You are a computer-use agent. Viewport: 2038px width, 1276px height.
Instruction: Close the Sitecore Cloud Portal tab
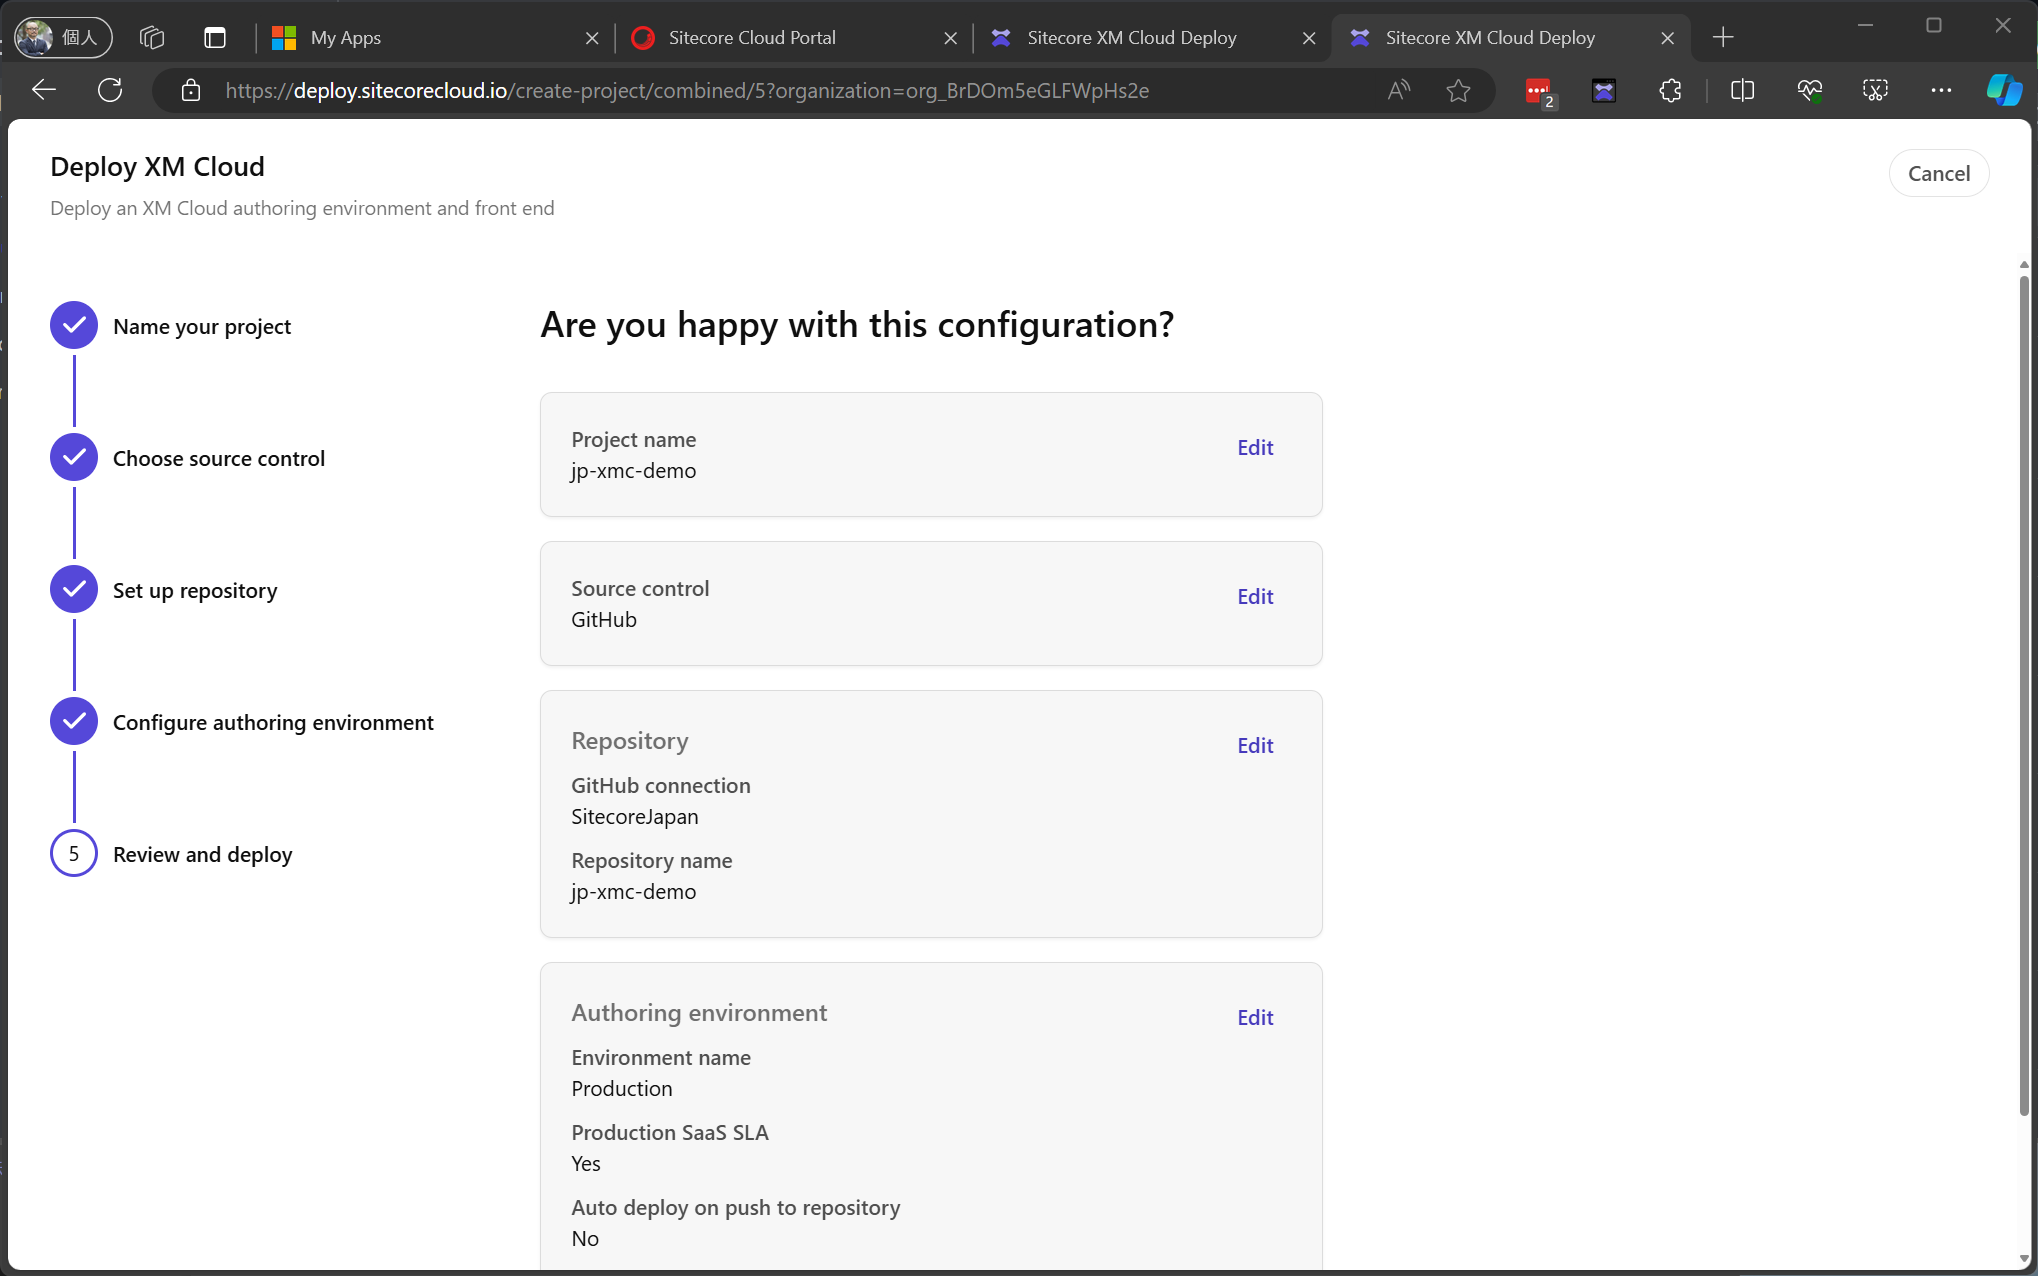tap(950, 38)
